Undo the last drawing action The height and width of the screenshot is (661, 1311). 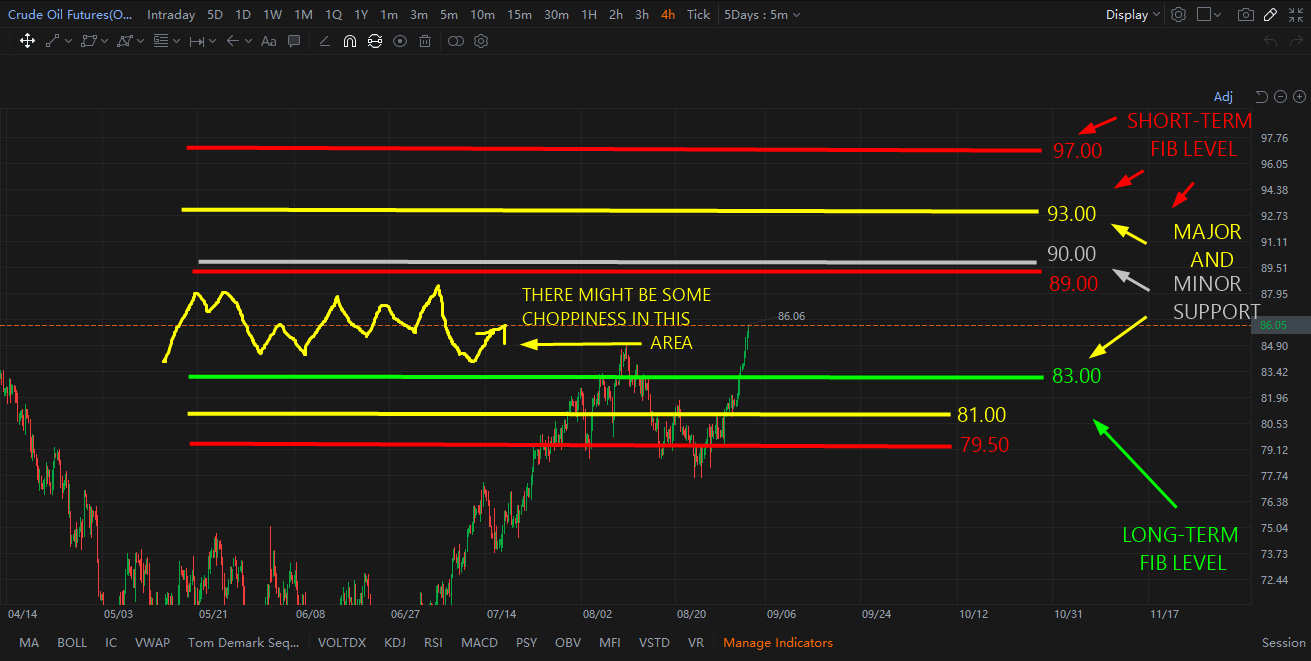[1271, 41]
